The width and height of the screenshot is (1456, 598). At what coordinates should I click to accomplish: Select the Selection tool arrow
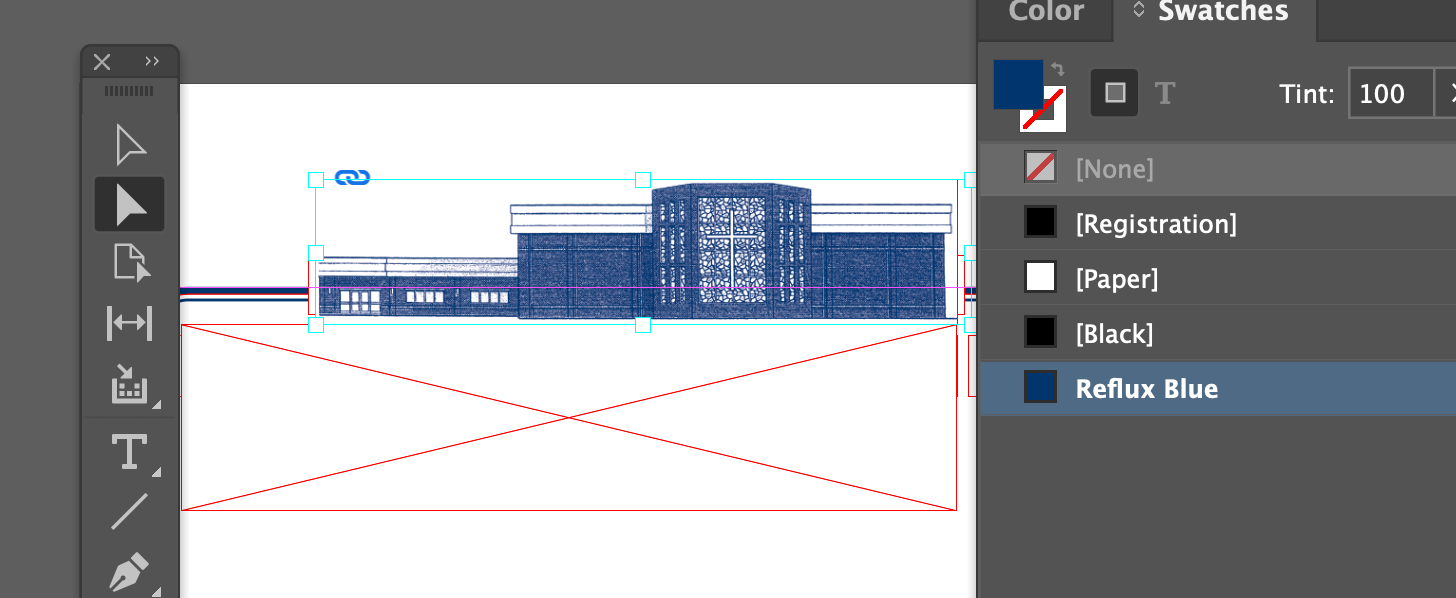click(130, 144)
